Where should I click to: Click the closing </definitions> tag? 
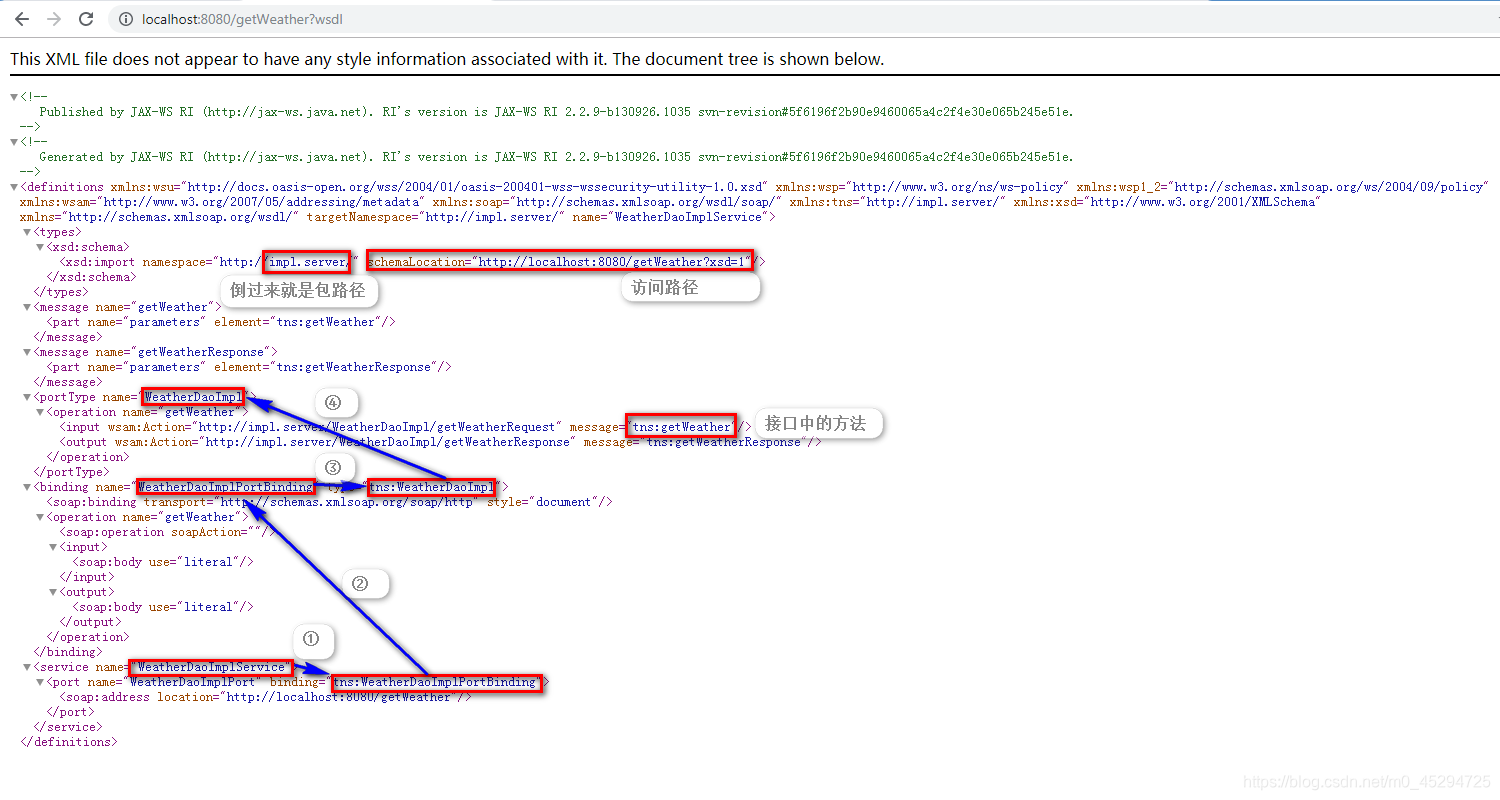click(68, 742)
